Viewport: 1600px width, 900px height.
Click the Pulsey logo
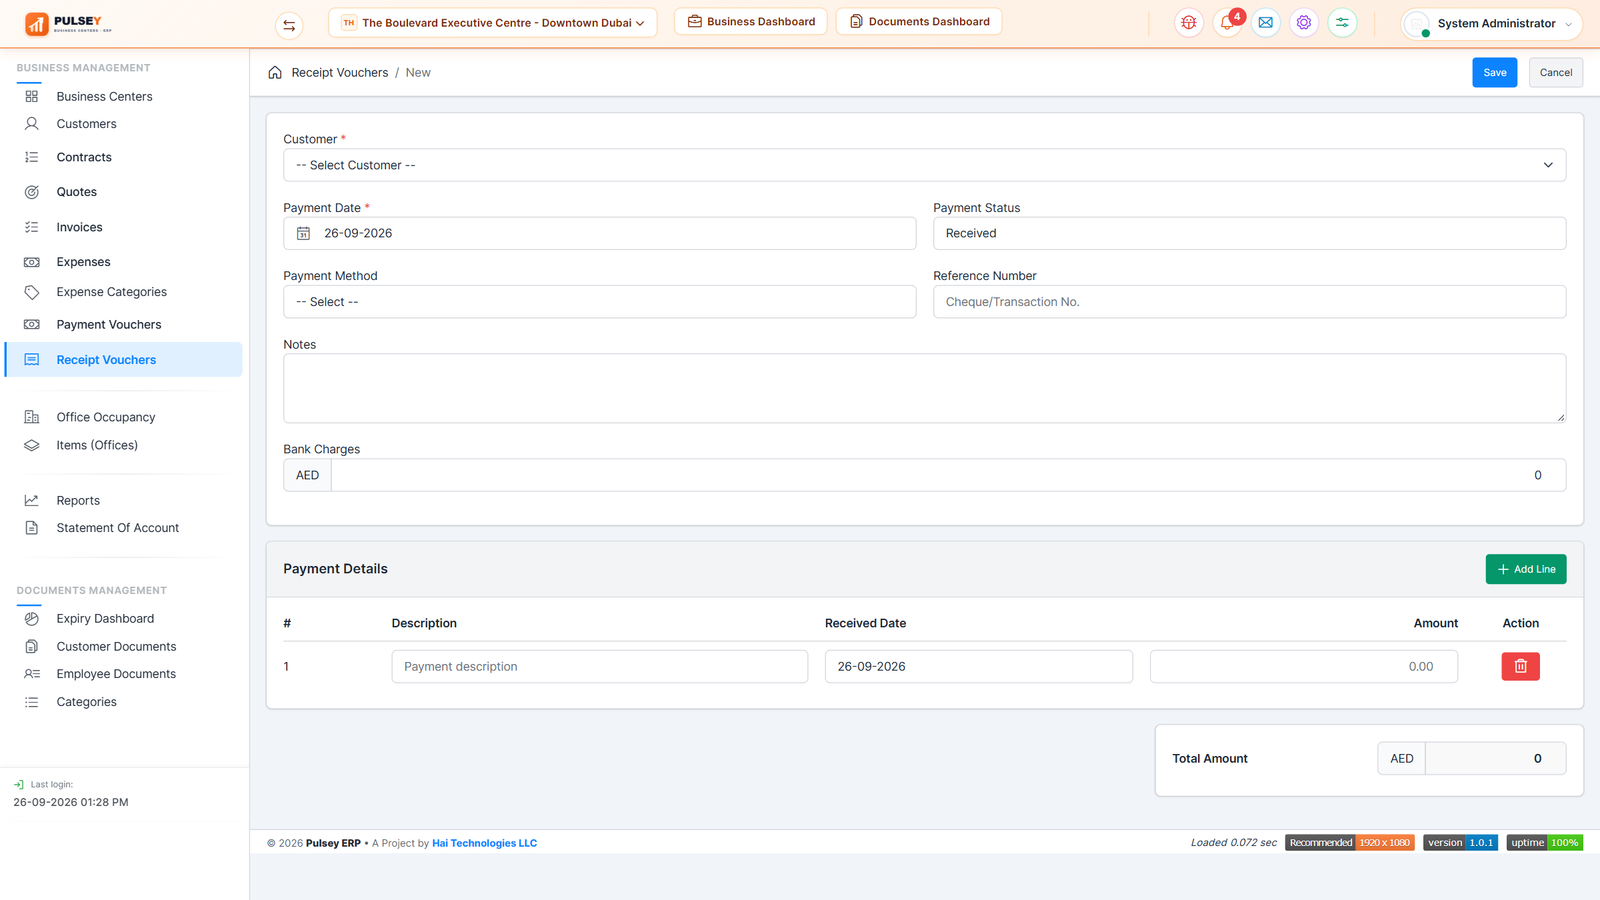[x=68, y=23]
